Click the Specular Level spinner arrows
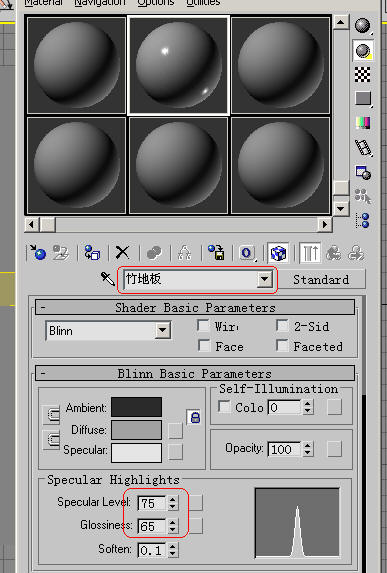This screenshot has height=573, width=387. coord(172,503)
